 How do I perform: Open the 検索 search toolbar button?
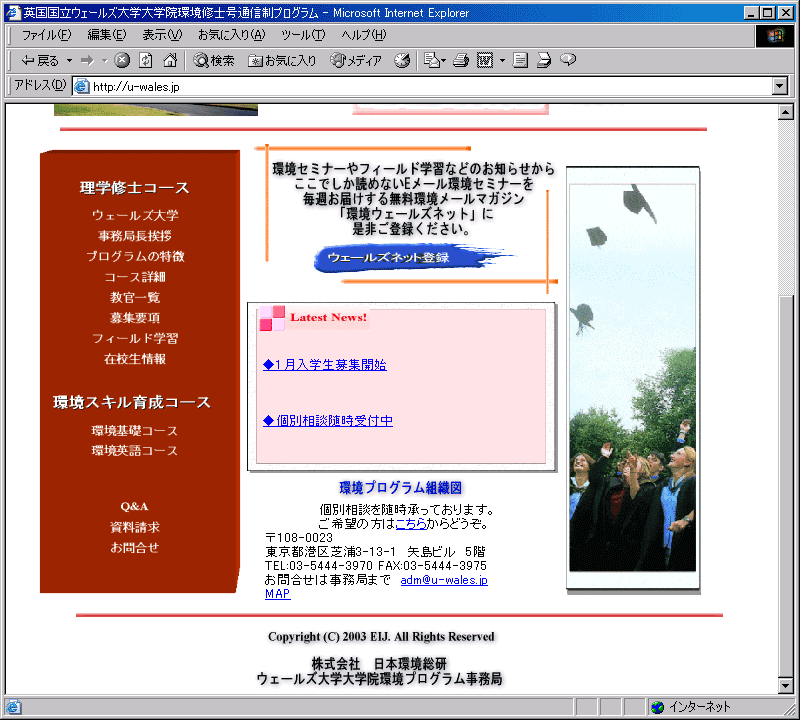[214, 61]
